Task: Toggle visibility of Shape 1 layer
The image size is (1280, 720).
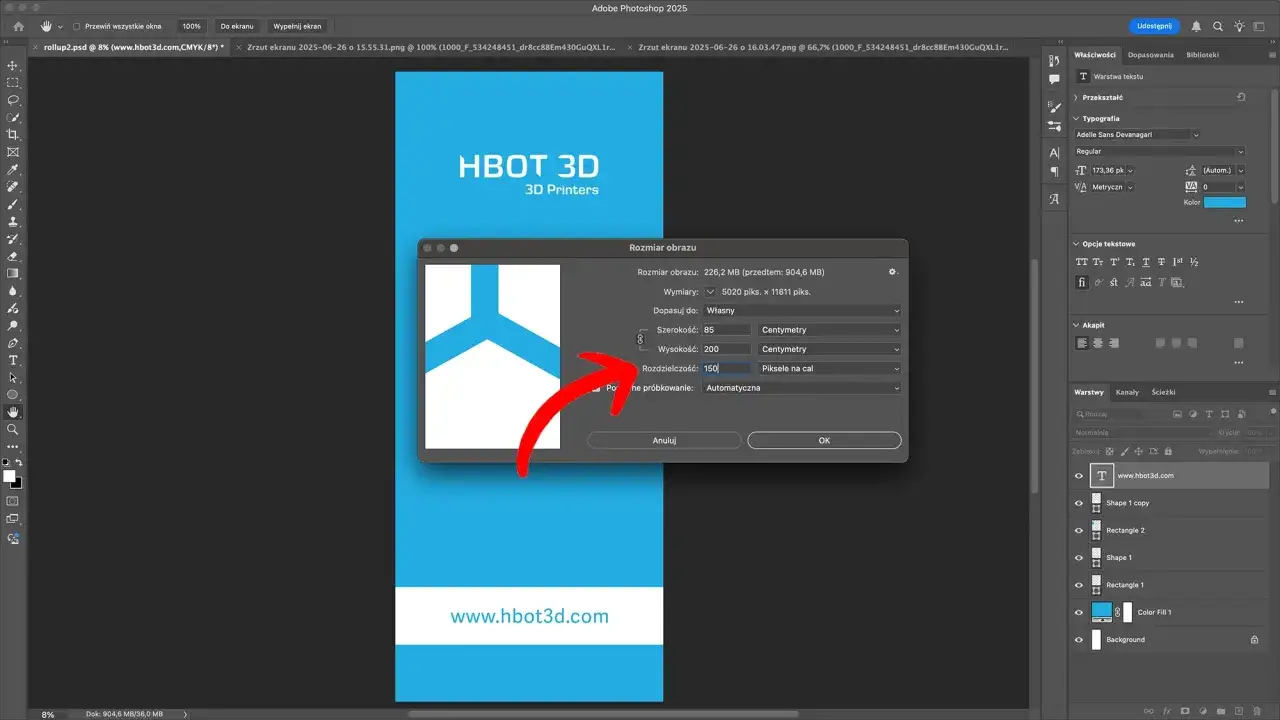Action: 1079,558
